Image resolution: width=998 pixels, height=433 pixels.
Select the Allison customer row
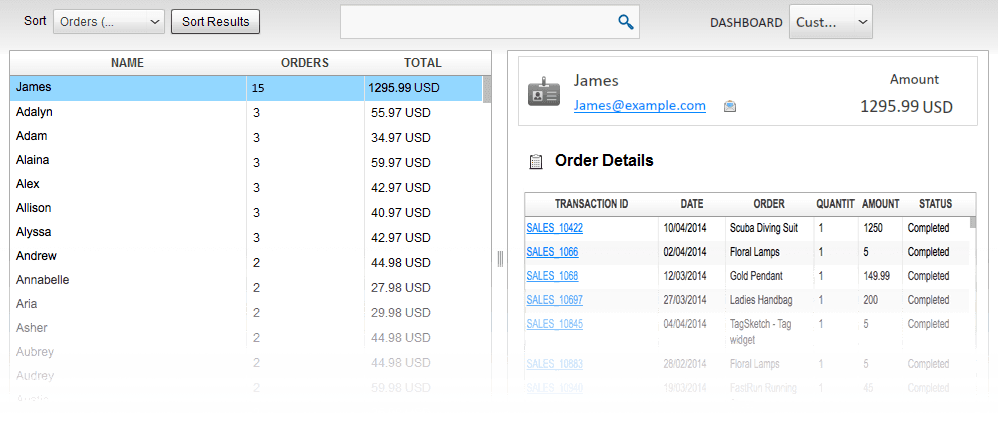pos(246,208)
